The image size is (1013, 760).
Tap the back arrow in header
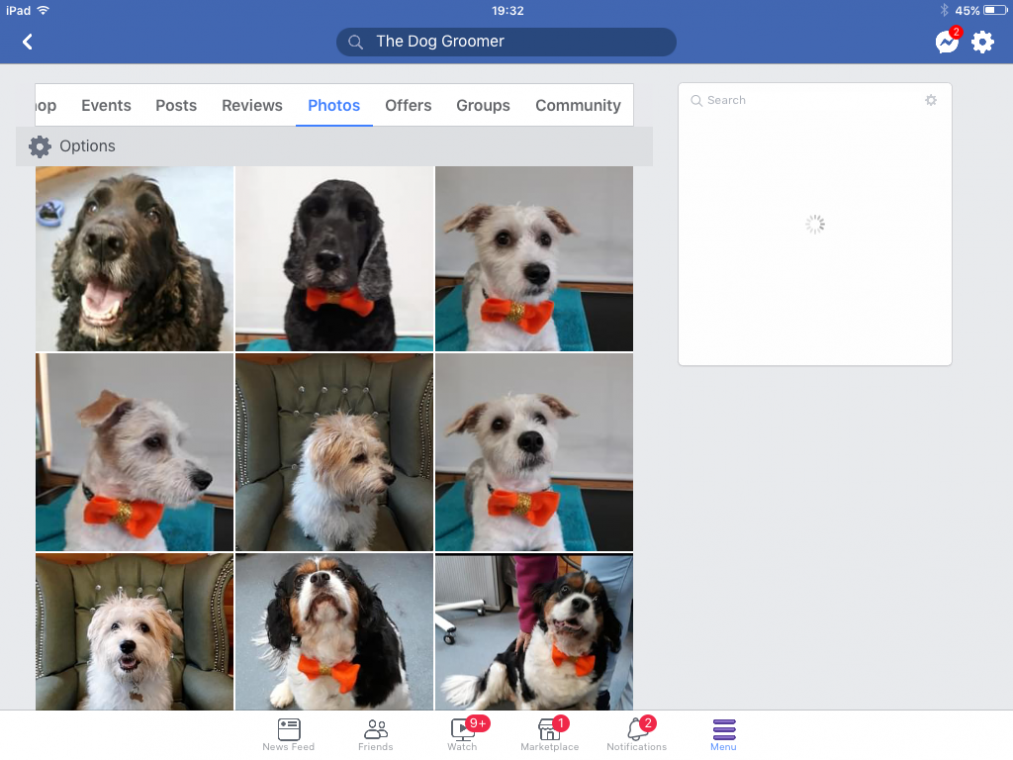pos(27,42)
